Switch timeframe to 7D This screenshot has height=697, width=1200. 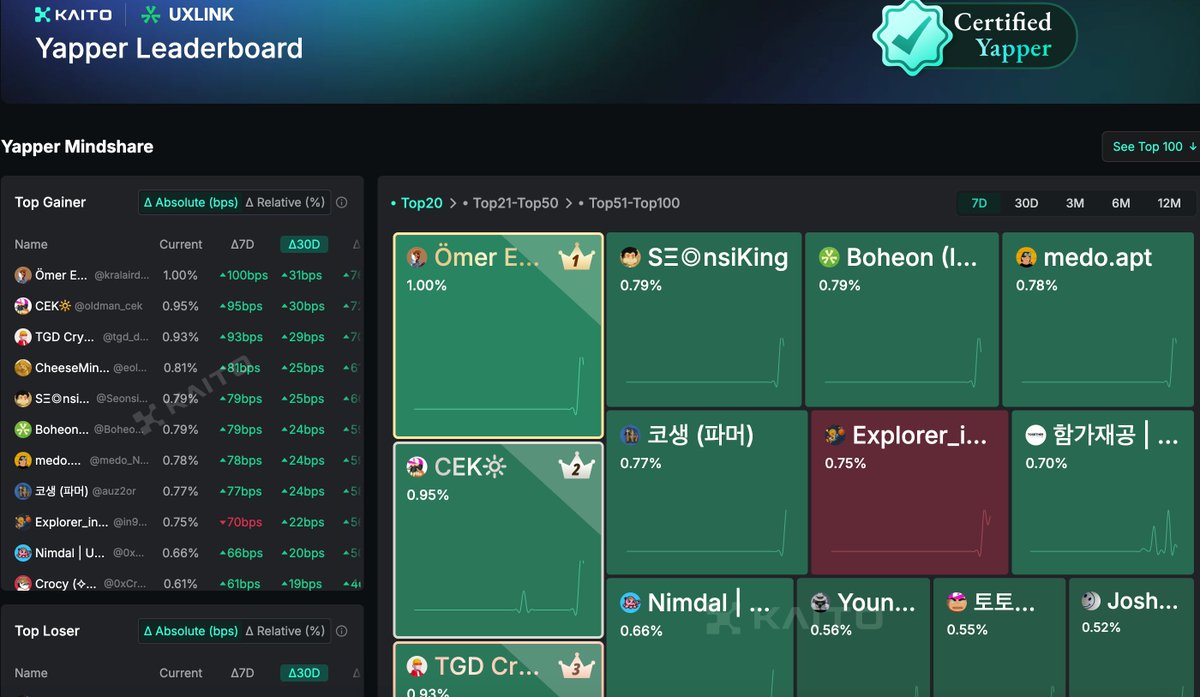(979, 203)
